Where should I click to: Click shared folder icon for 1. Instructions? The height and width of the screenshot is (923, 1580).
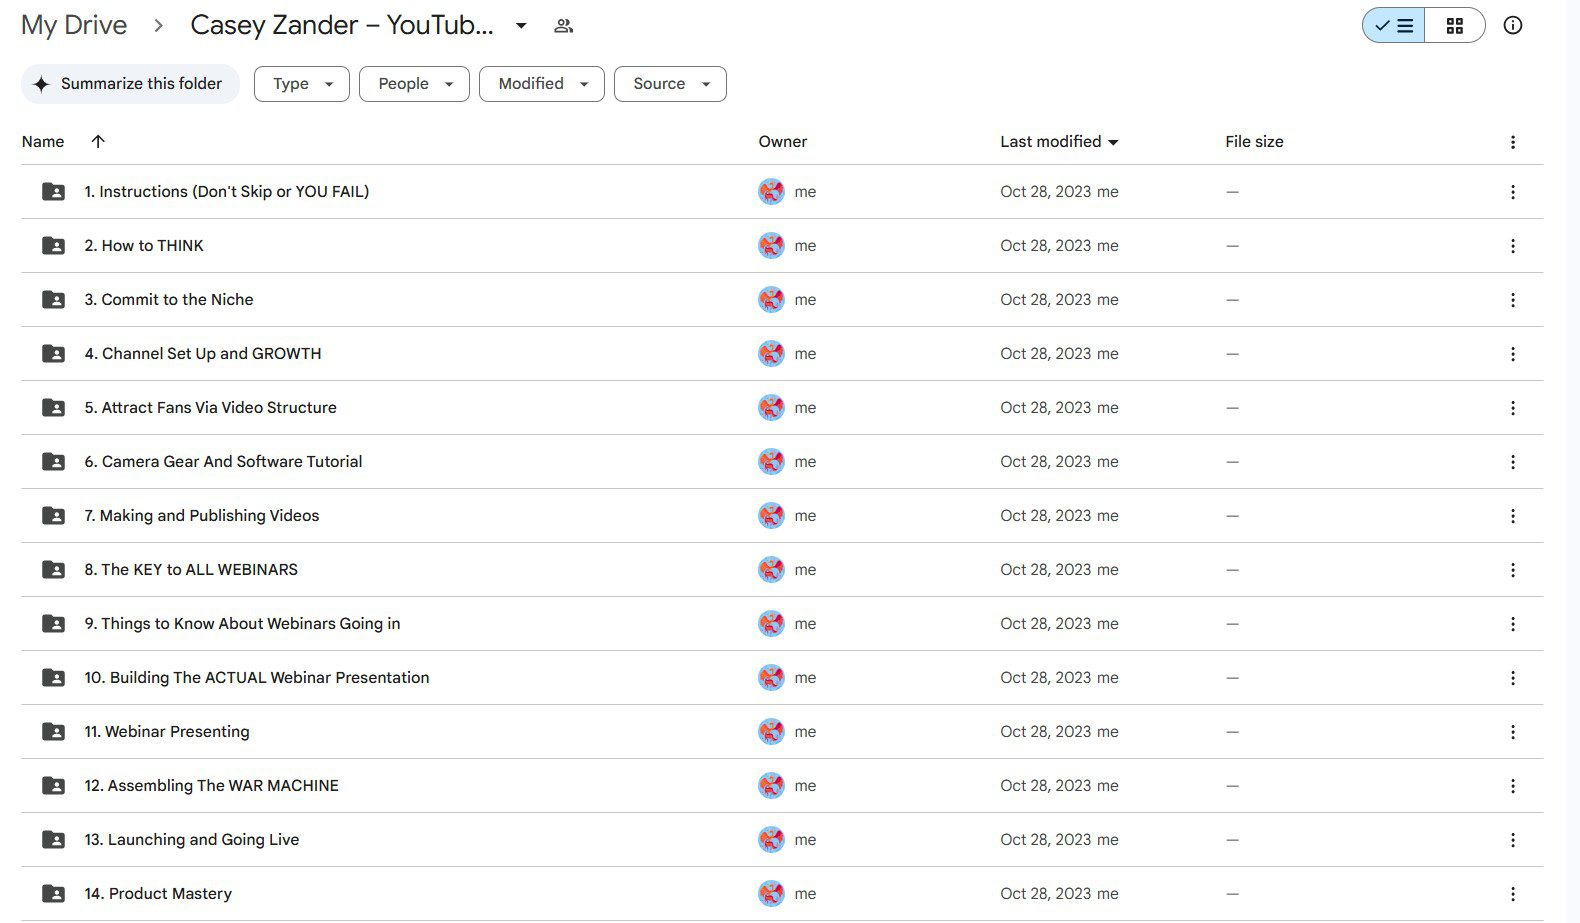click(53, 192)
